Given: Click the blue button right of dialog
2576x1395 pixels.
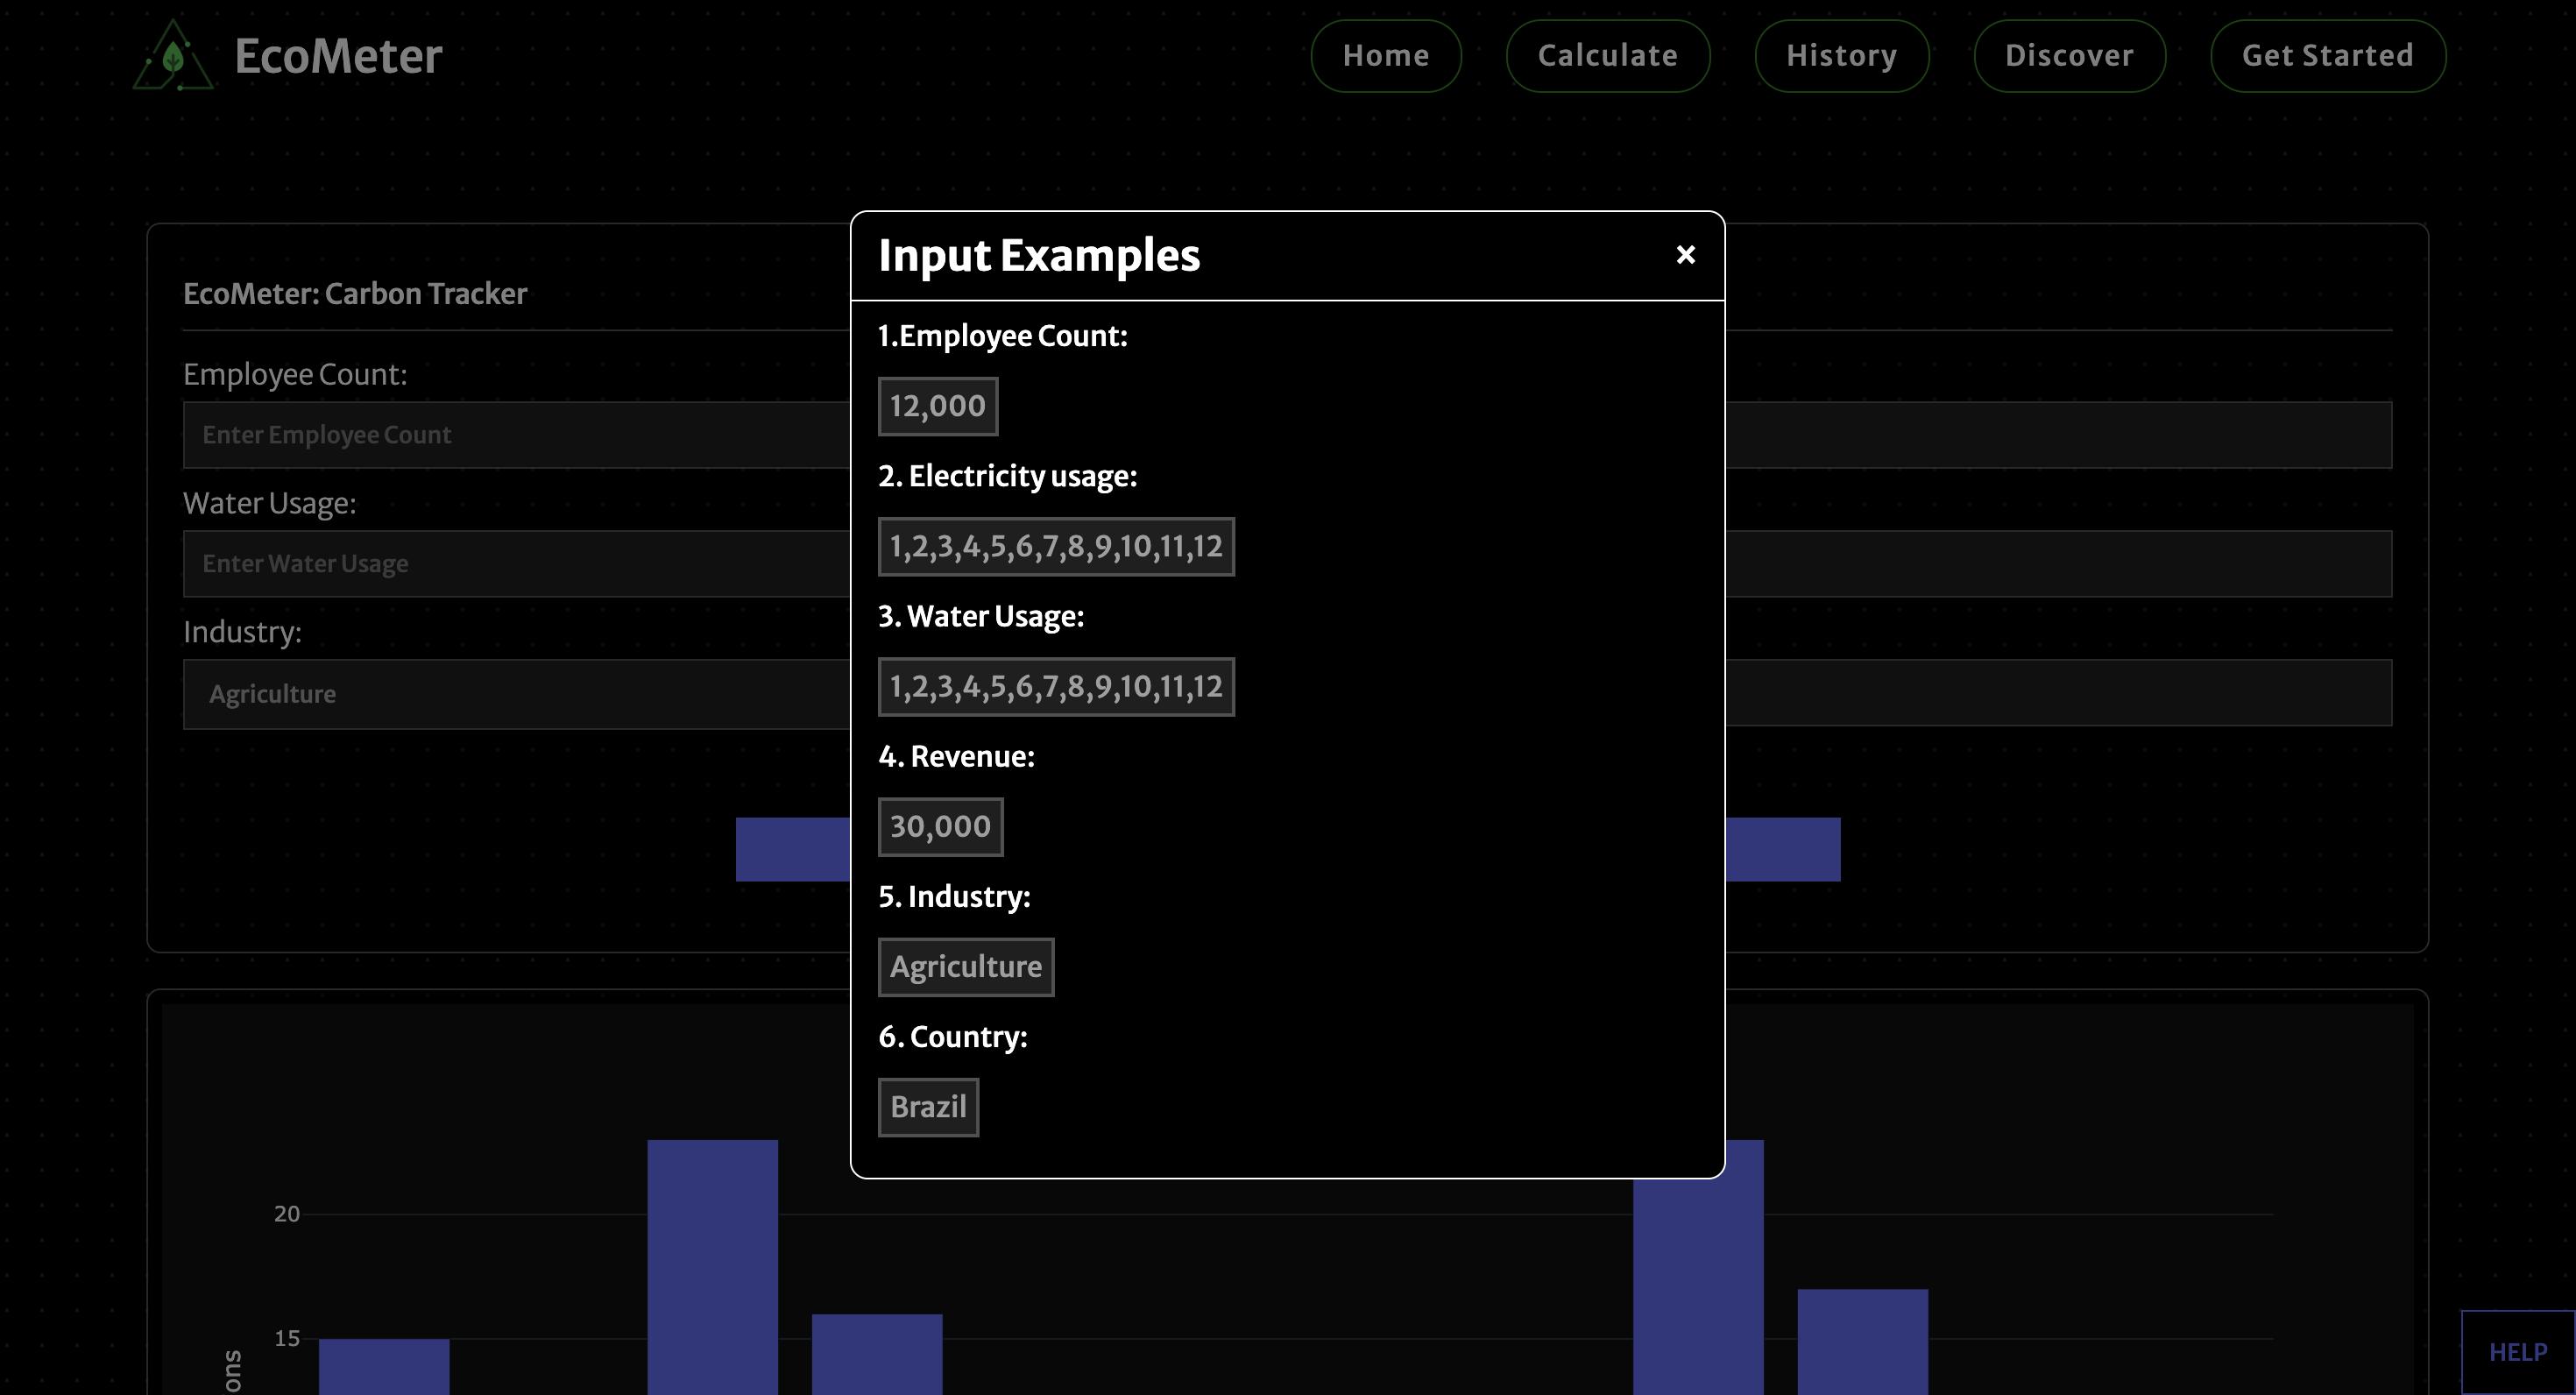Looking at the screenshot, I should [1782, 849].
